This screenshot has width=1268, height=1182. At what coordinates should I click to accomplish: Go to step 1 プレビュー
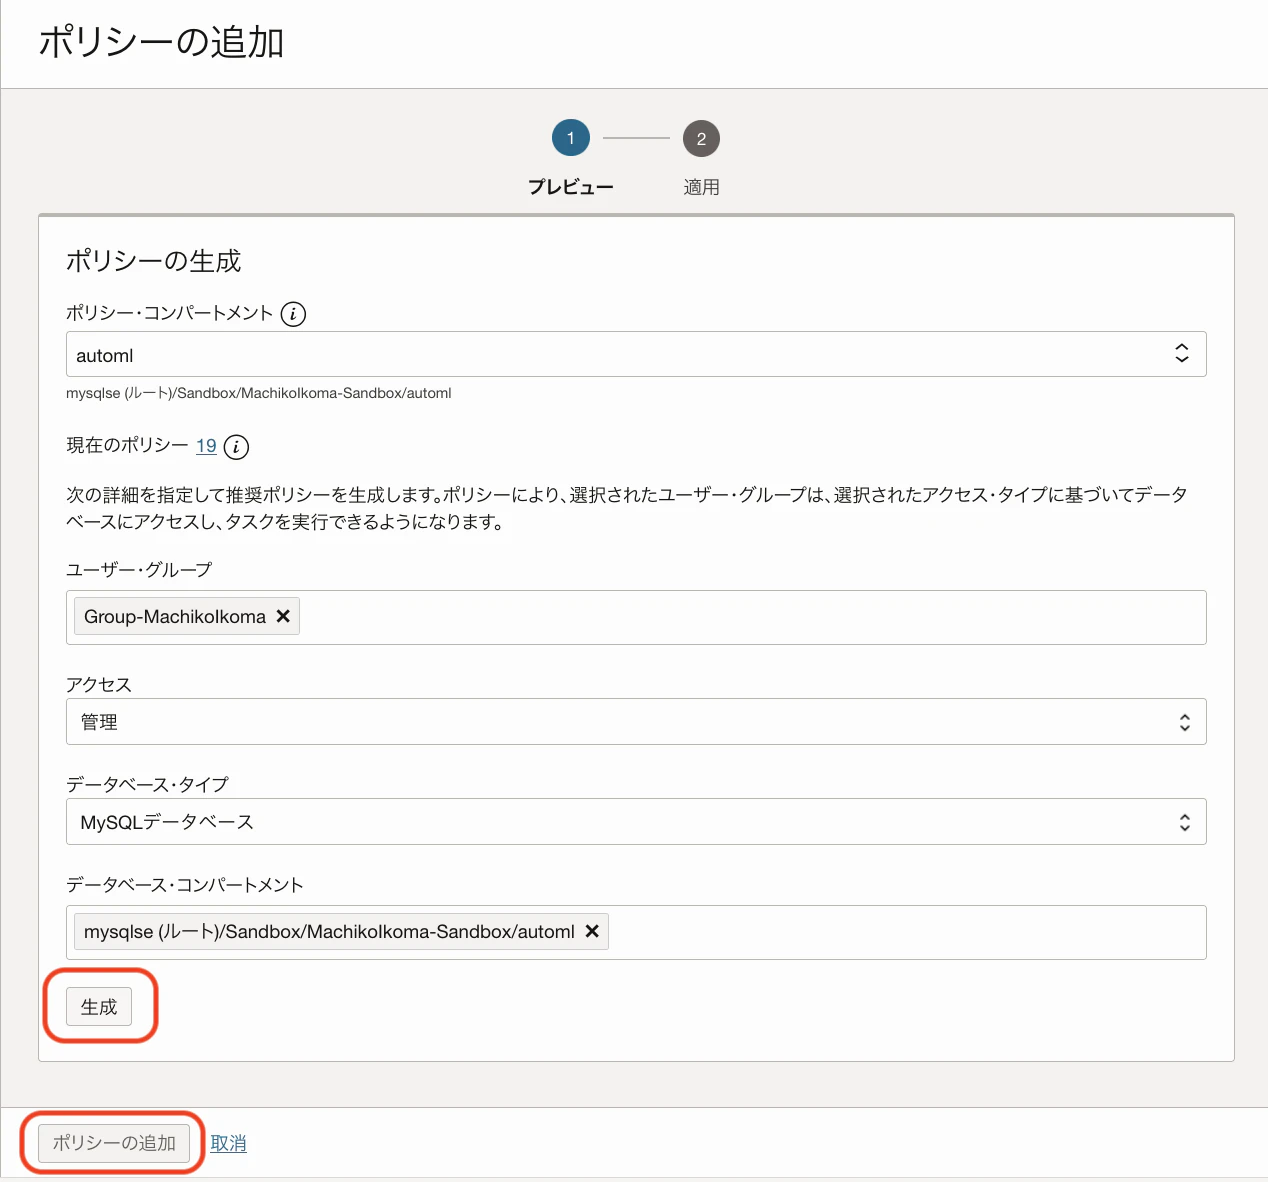point(571,138)
